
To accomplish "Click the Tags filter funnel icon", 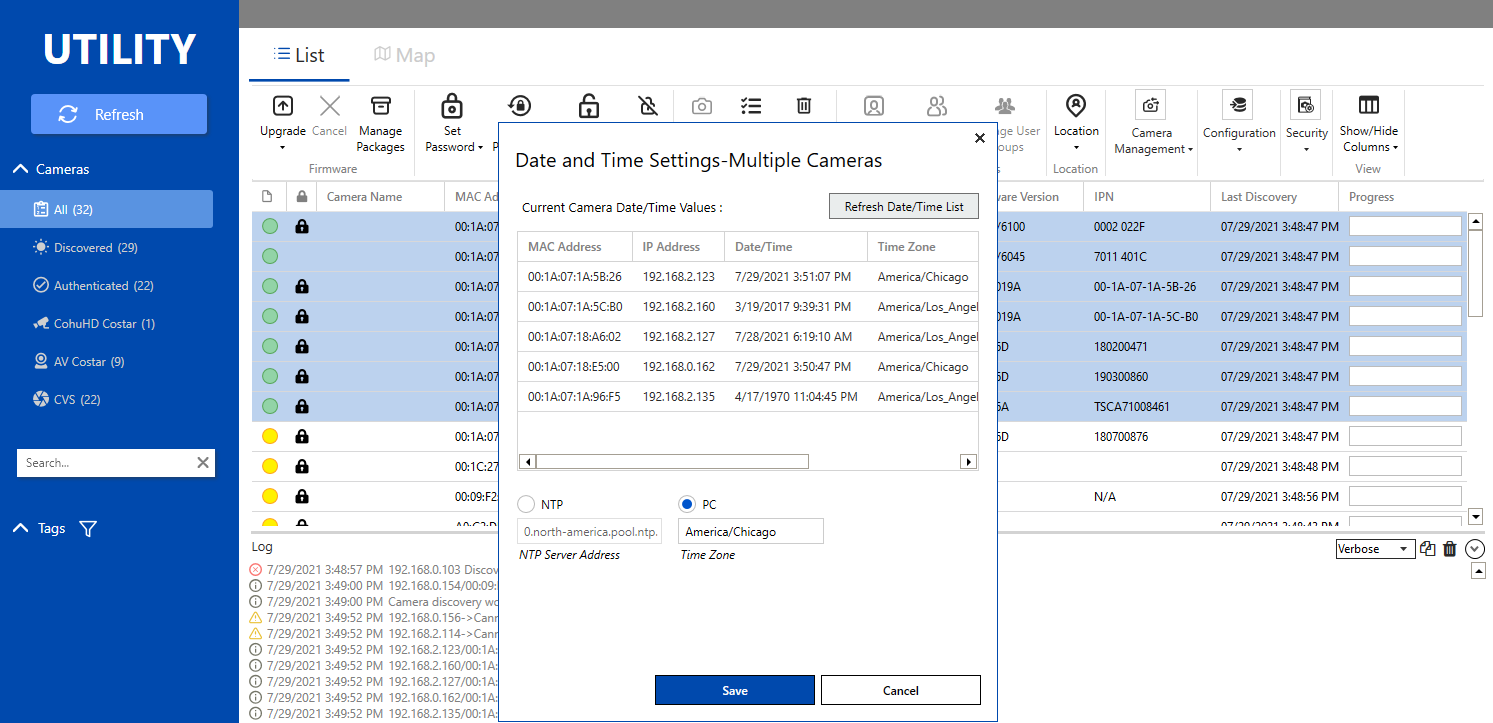I will point(88,529).
